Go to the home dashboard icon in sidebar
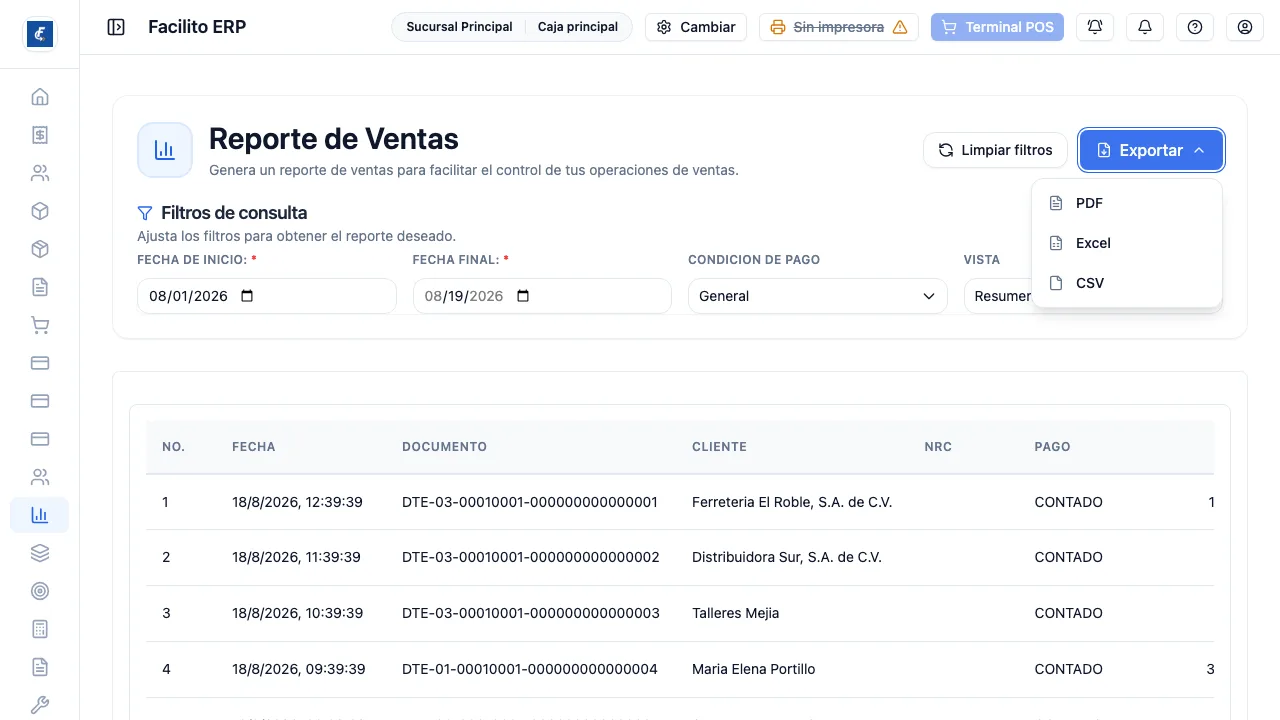The image size is (1280, 720). 40,97
